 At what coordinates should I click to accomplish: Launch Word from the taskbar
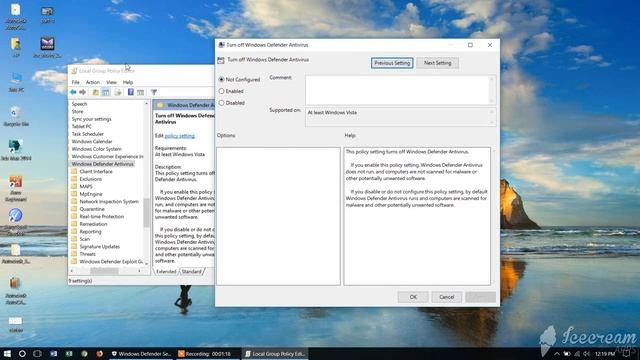pyautogui.click(x=53, y=353)
